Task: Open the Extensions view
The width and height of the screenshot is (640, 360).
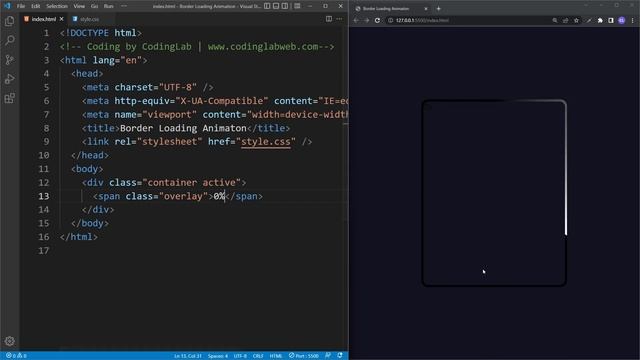Action: (x=9, y=98)
